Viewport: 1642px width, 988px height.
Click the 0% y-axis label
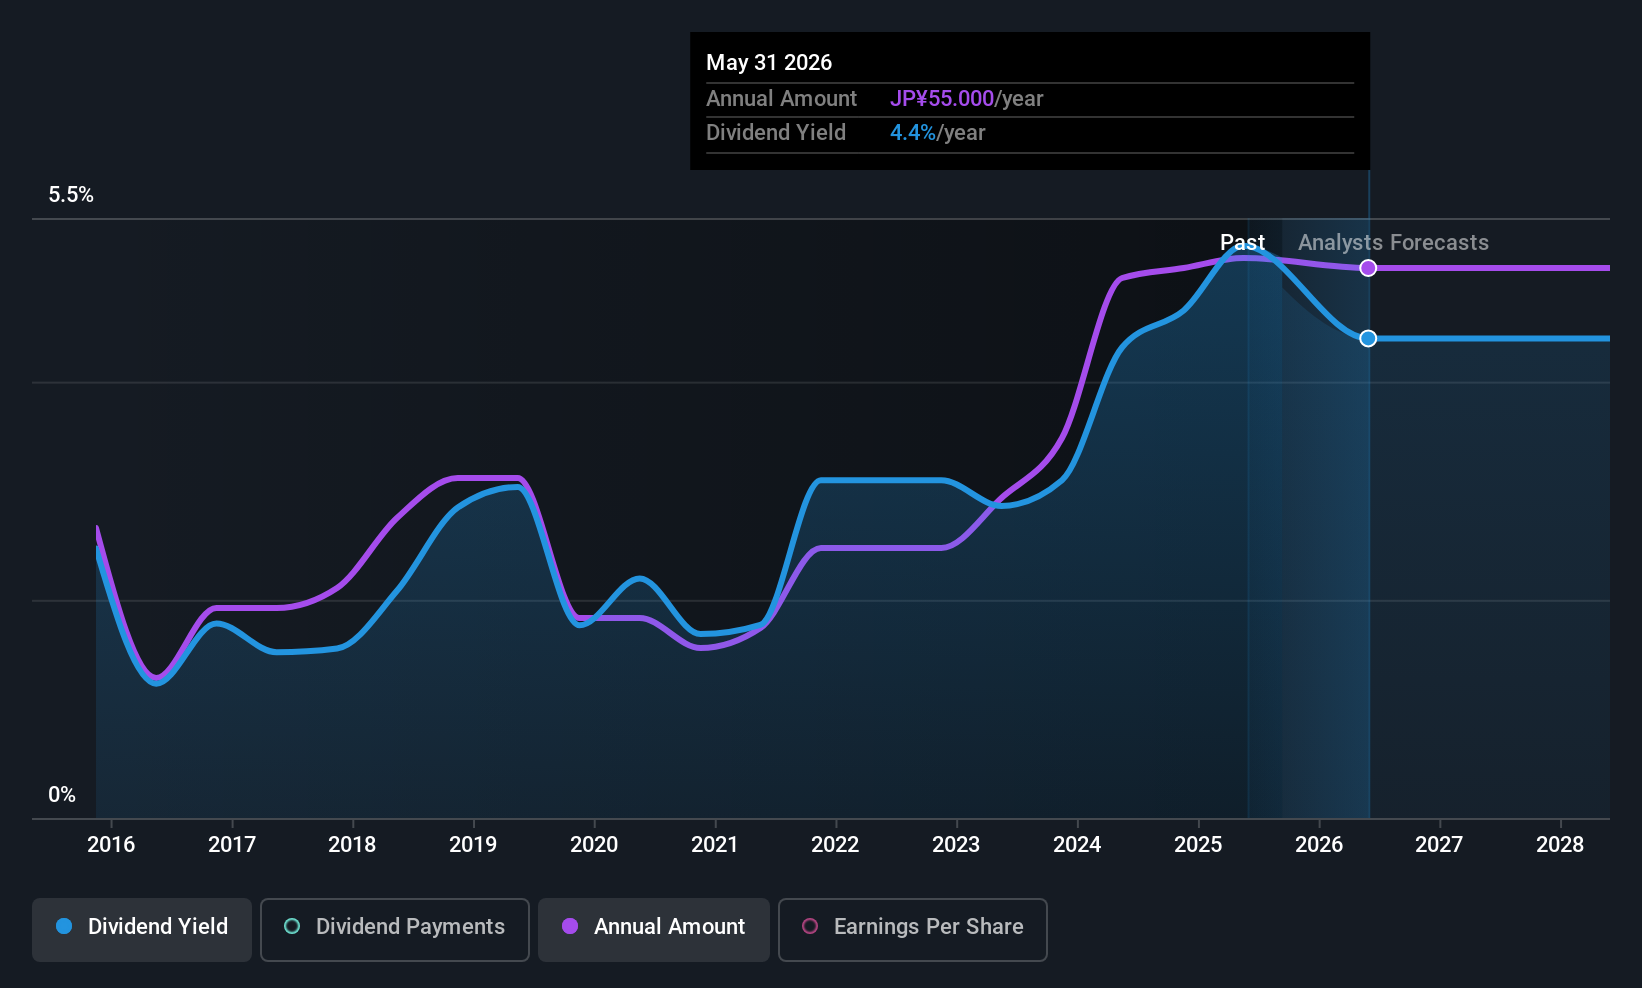[62, 795]
